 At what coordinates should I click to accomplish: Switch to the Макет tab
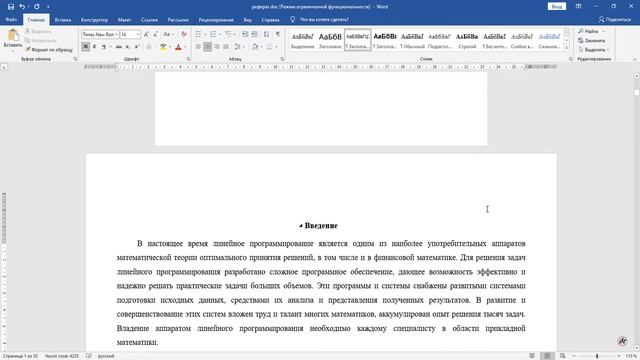[x=124, y=20]
